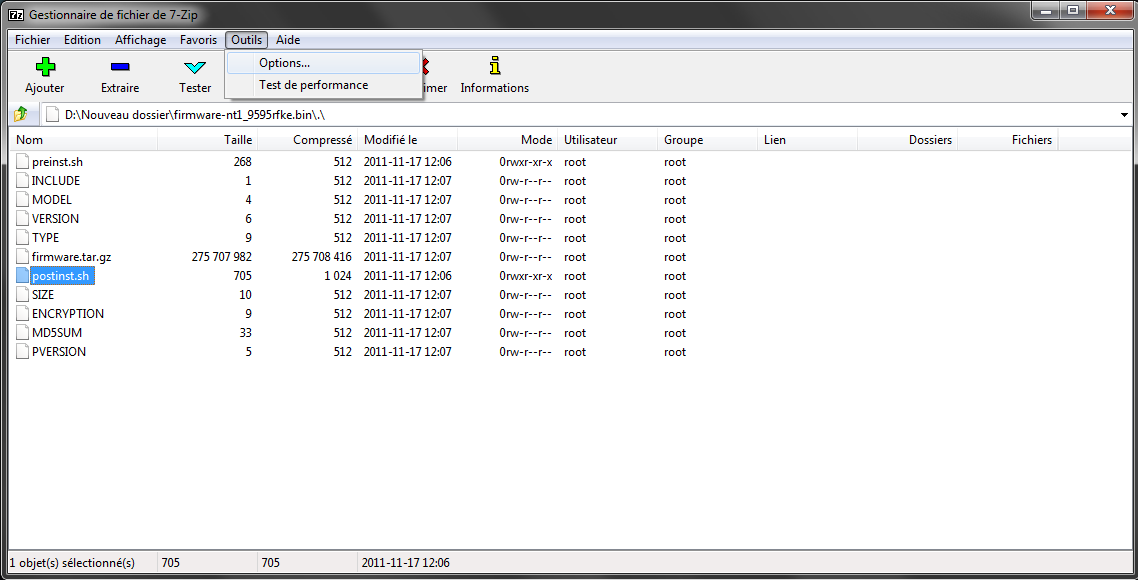Click status bar '1 objet(s) sélectionné(s)'
This screenshot has width=1138, height=580.
point(75,563)
